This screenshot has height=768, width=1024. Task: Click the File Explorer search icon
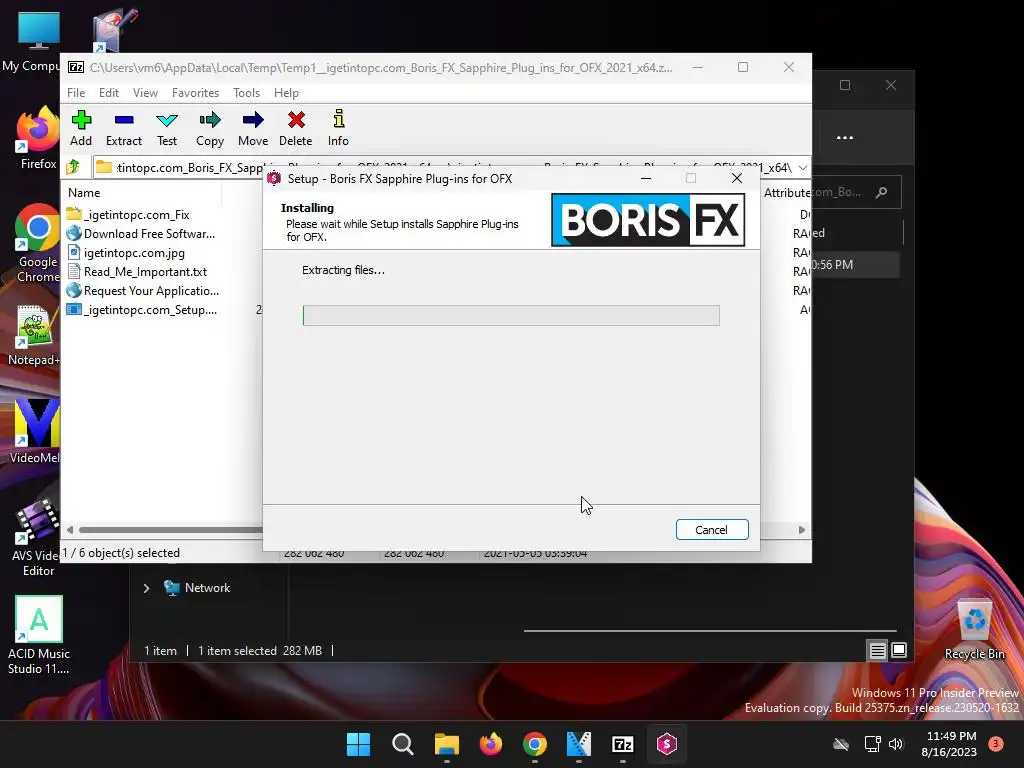(x=882, y=192)
